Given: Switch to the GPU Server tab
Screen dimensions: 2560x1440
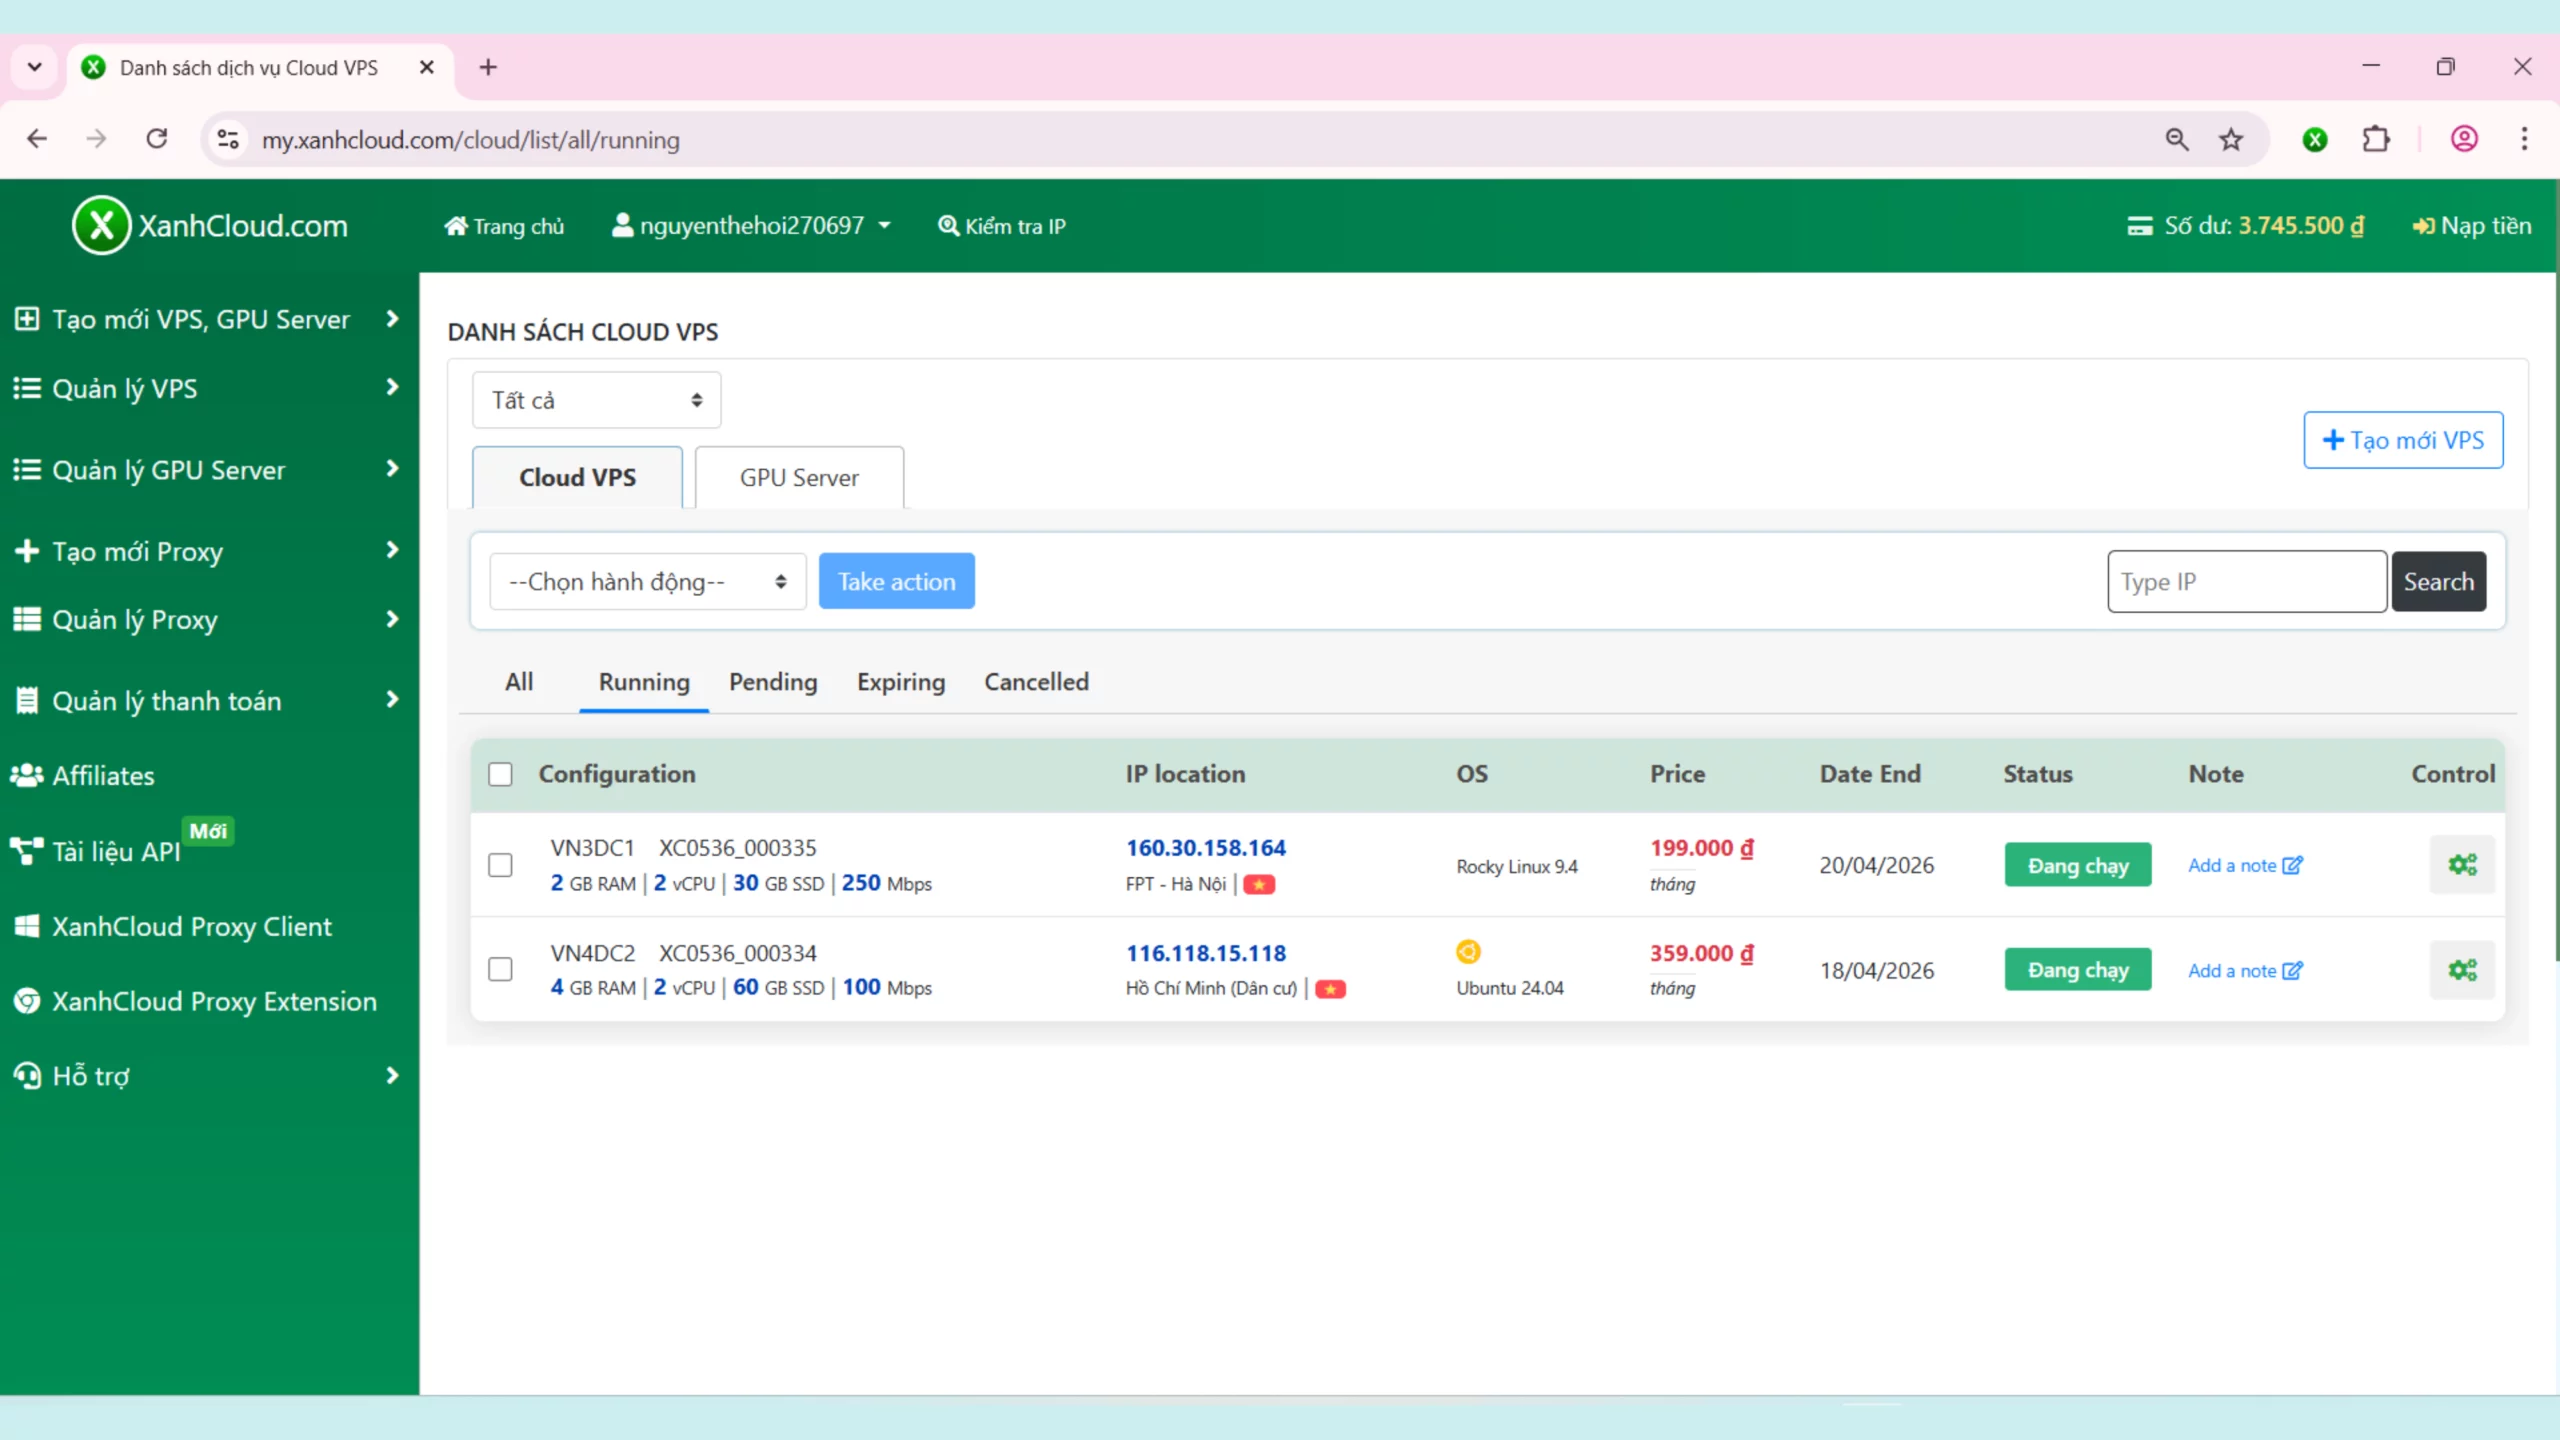Looking at the screenshot, I should (x=798, y=477).
